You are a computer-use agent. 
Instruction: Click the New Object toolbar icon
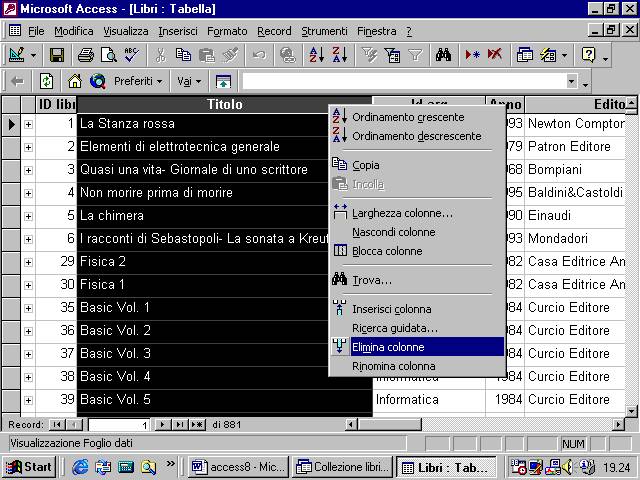pos(548,55)
